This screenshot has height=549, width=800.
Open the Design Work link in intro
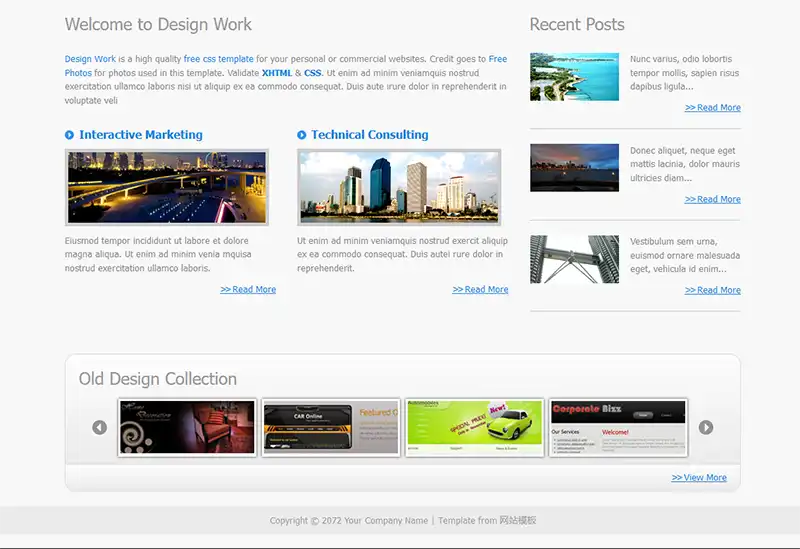(90, 59)
